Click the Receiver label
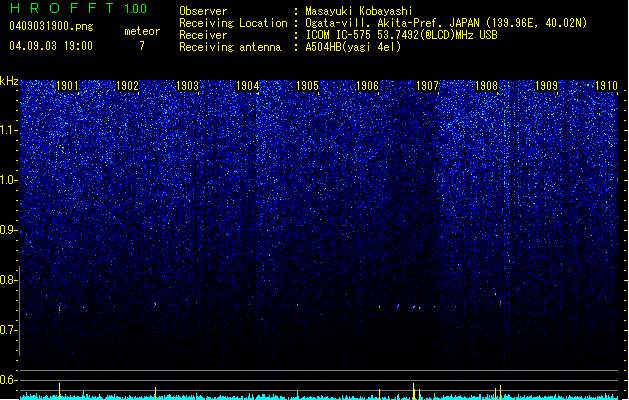The image size is (629, 400). click(203, 35)
